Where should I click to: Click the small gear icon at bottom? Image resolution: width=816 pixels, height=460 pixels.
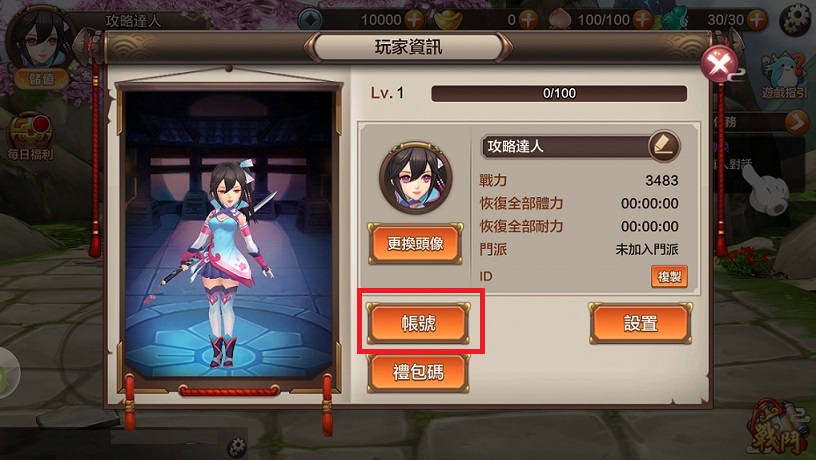pos(237,446)
